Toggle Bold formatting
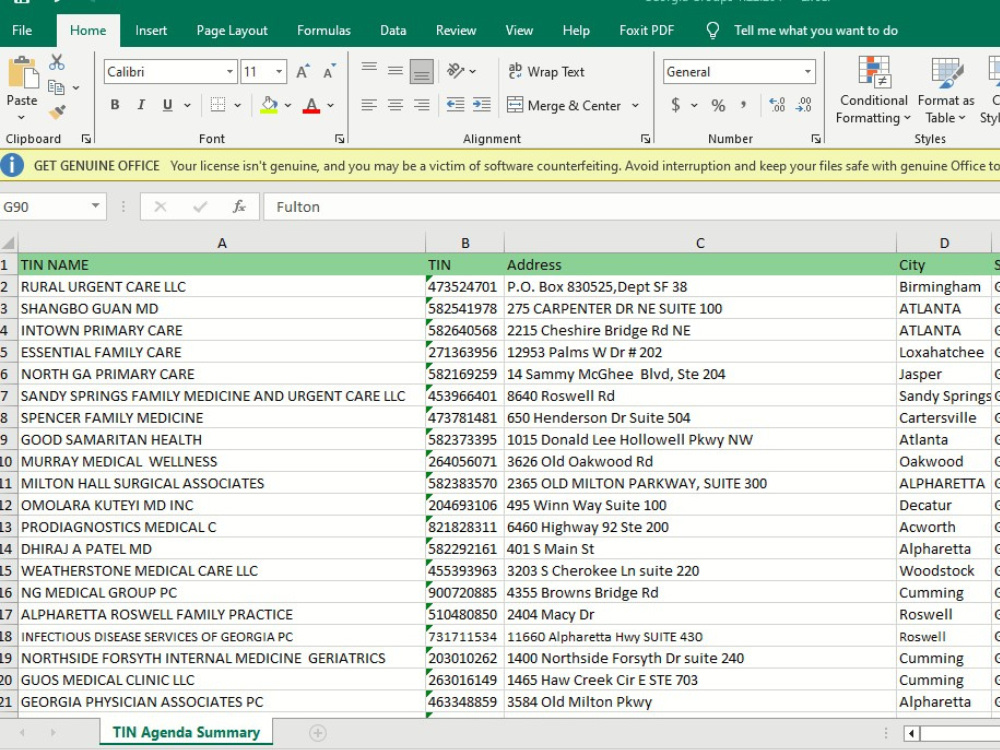The width and height of the screenshot is (1000, 750). click(x=115, y=105)
